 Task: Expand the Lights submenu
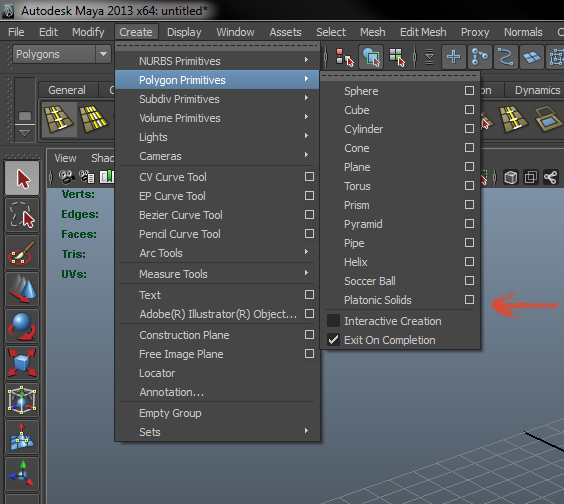pos(218,137)
